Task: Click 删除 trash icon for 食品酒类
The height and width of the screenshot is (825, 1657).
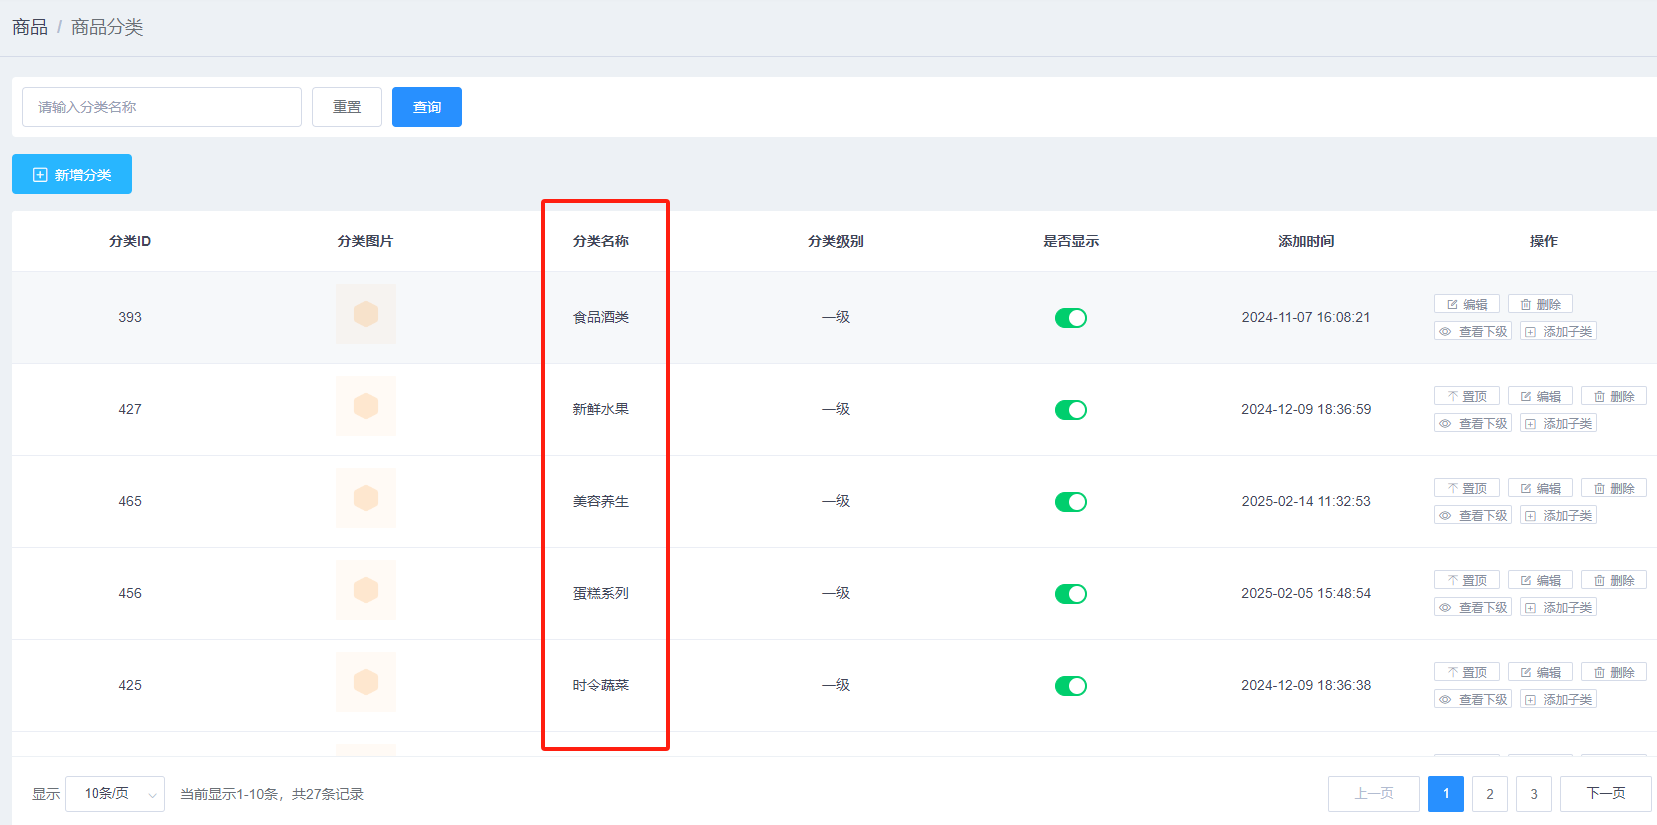Action: pos(1526,304)
